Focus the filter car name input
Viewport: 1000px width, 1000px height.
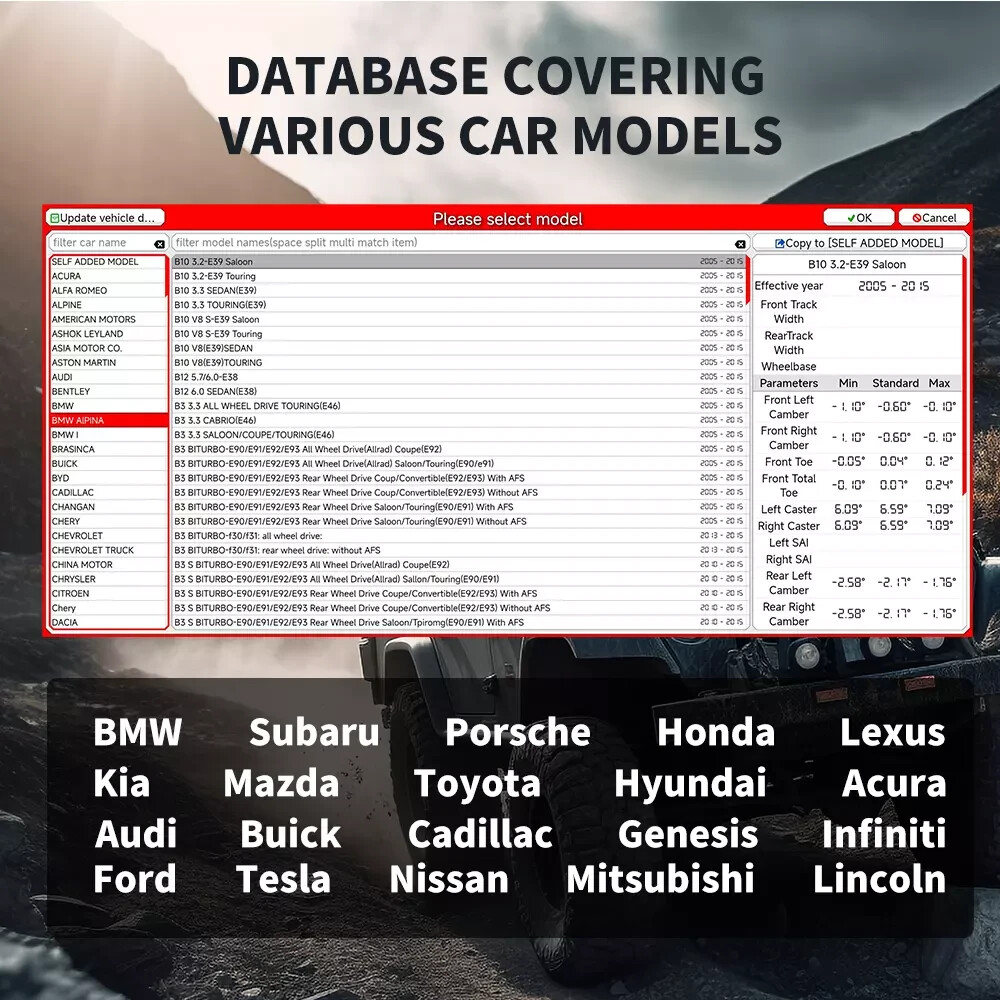tap(102, 243)
